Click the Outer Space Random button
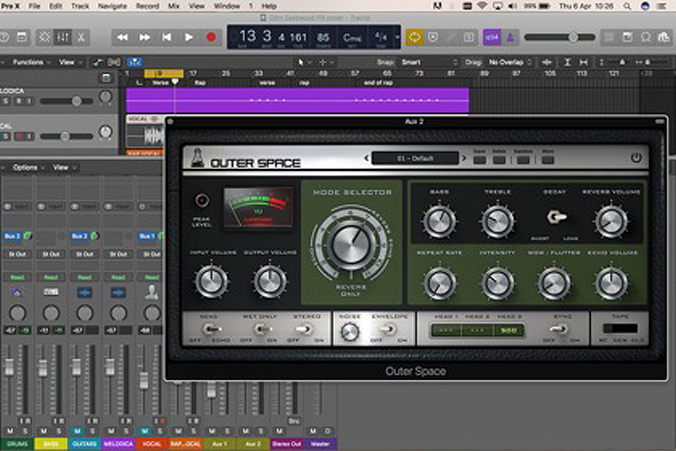The image size is (676, 451). [523, 160]
